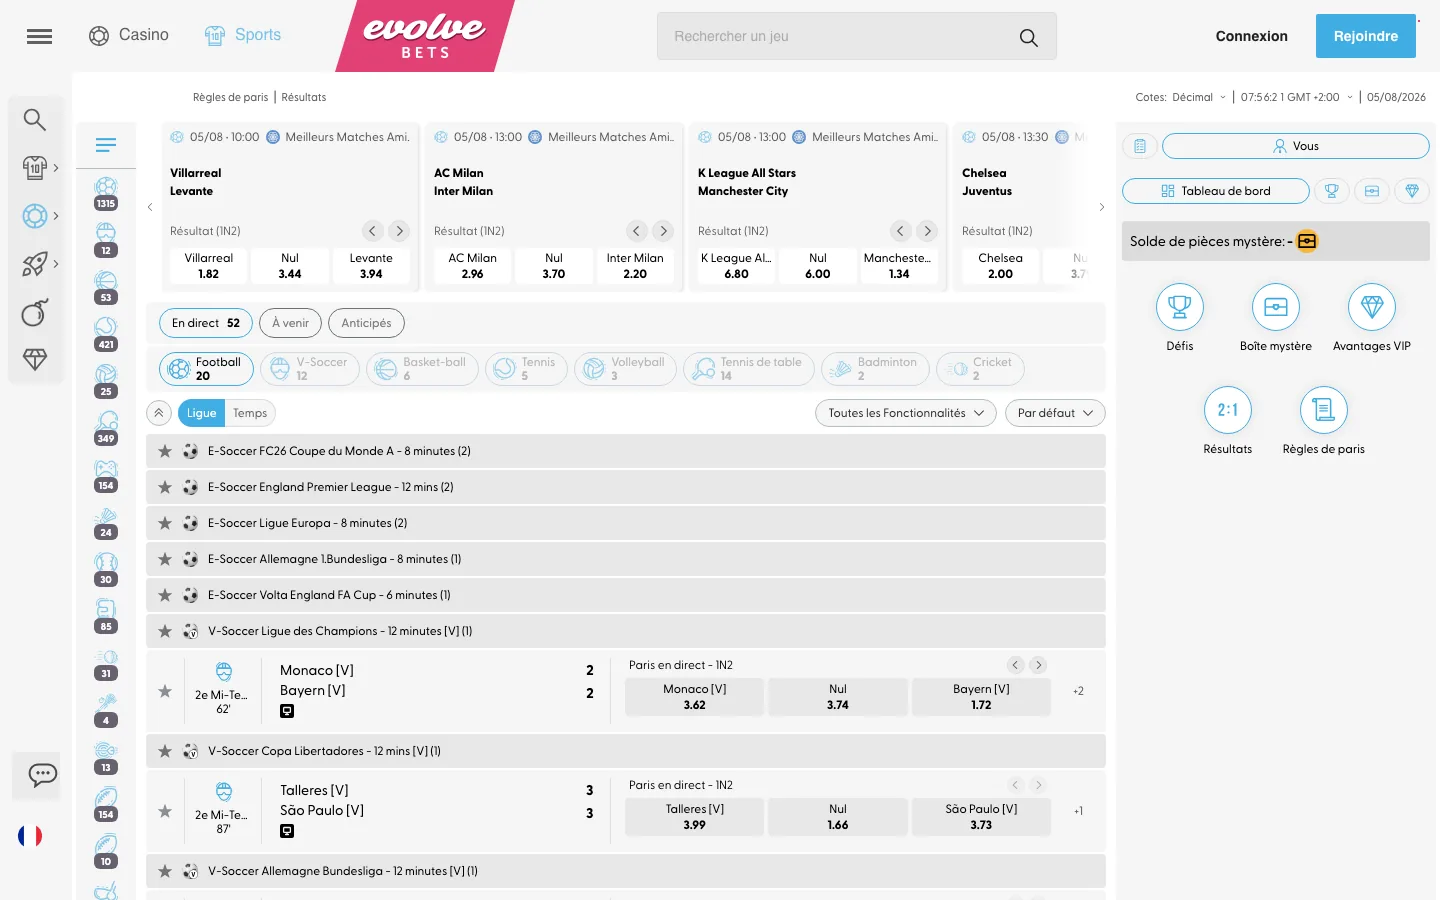Viewport: 1440px width, 900px height.
Task: Expand E-Soccer Volta England FA Cup row
Action: pos(626,595)
